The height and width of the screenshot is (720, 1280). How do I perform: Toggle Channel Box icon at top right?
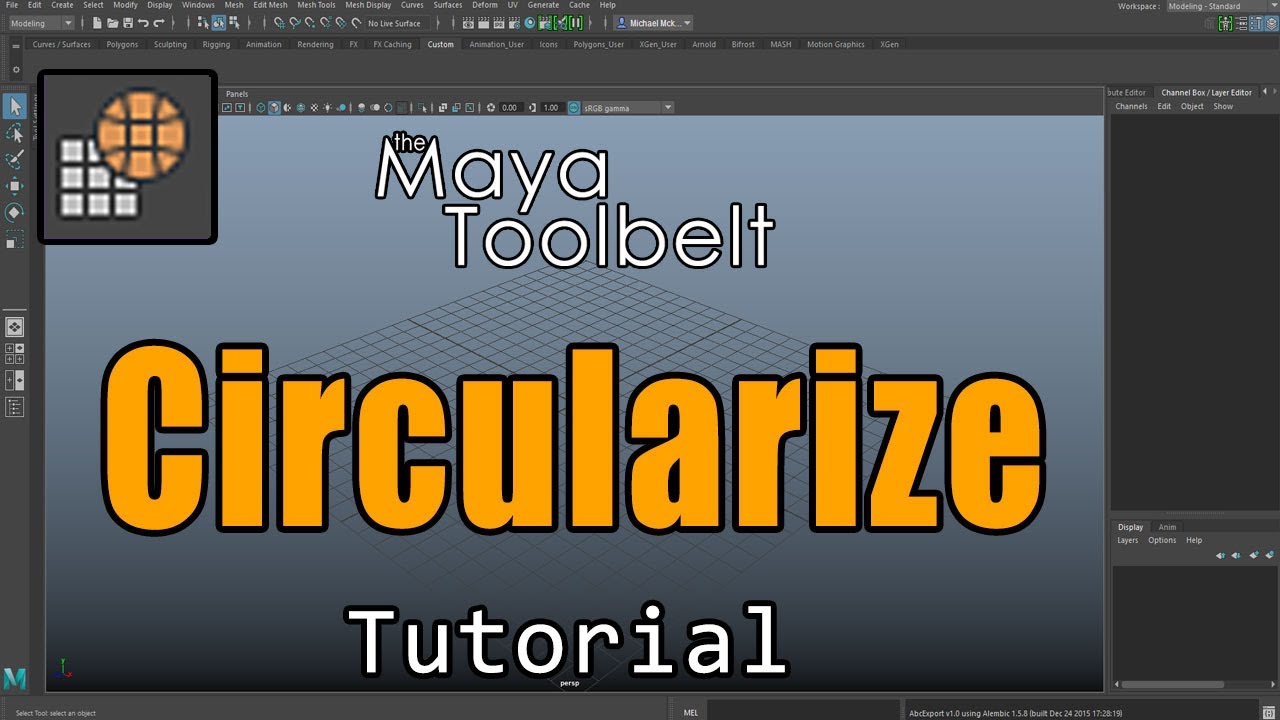click(1270, 23)
